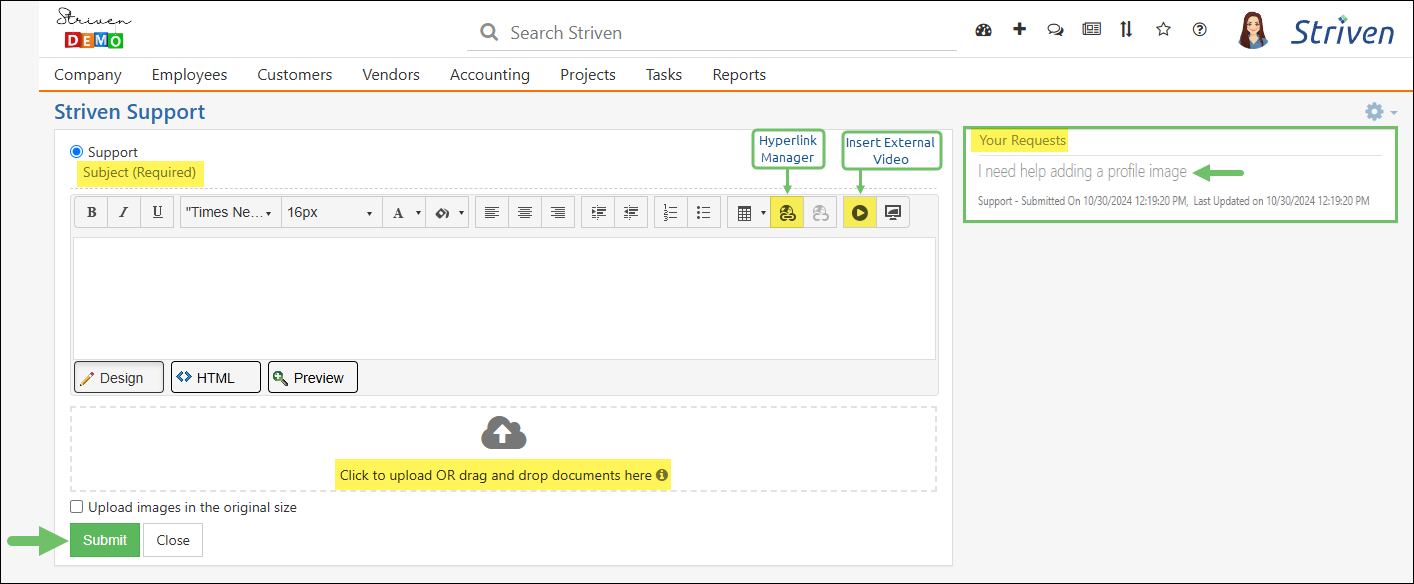Image resolution: width=1414 pixels, height=584 pixels.
Task: Switch to HTML editor mode
Action: tap(216, 377)
